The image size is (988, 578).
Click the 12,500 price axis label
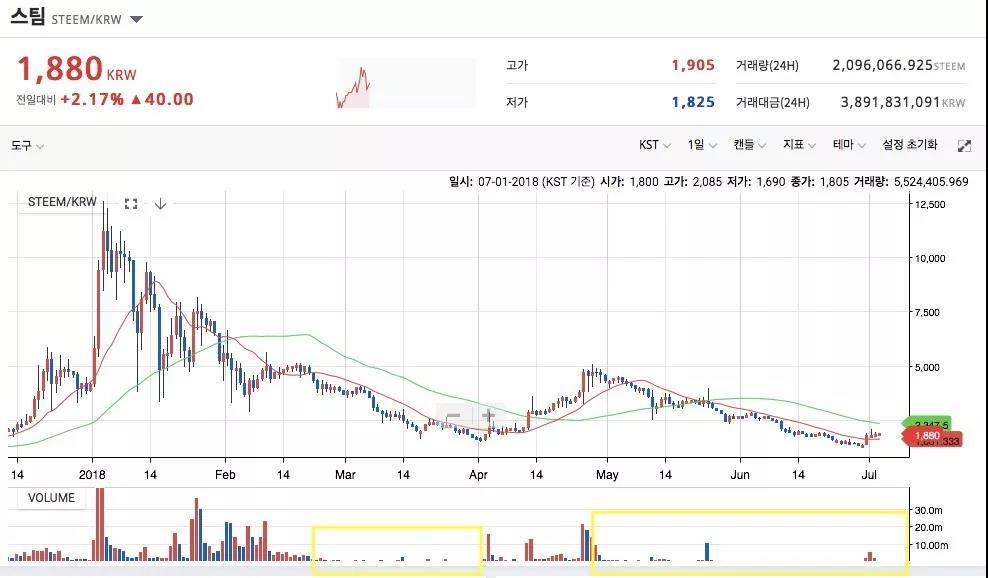point(929,204)
